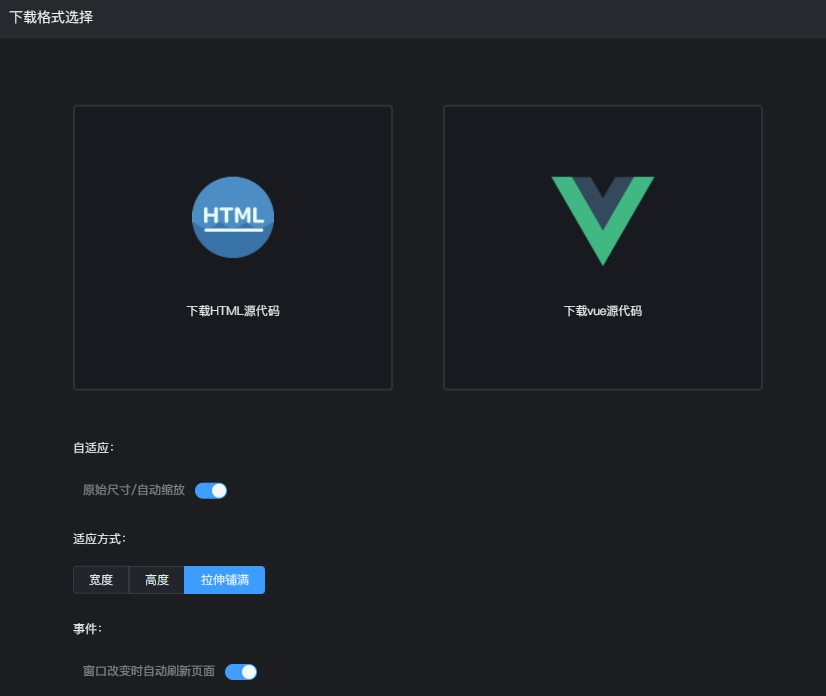
Task: Select the 下载HTML源代码 label
Action: coord(233,311)
